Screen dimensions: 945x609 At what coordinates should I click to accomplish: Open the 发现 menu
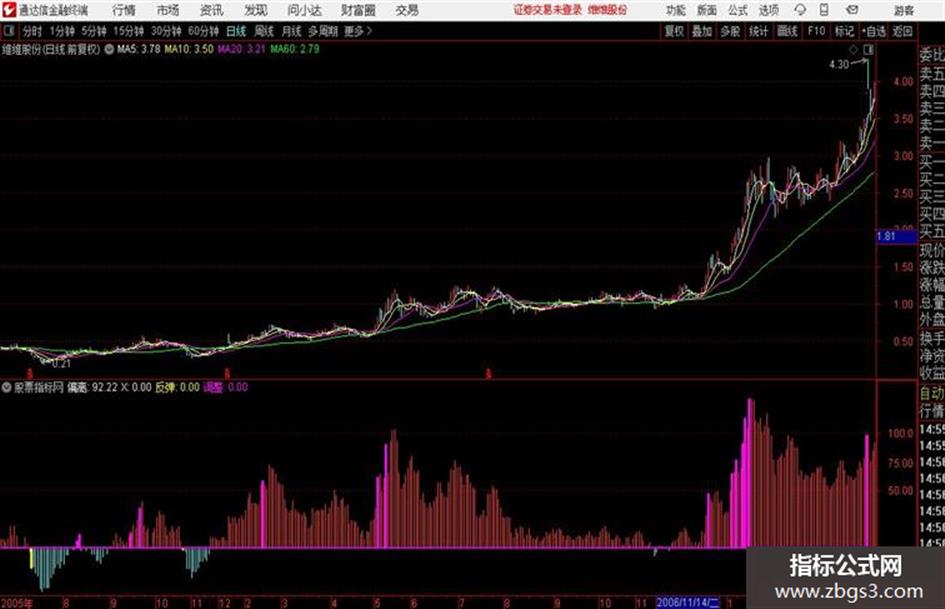click(x=256, y=10)
